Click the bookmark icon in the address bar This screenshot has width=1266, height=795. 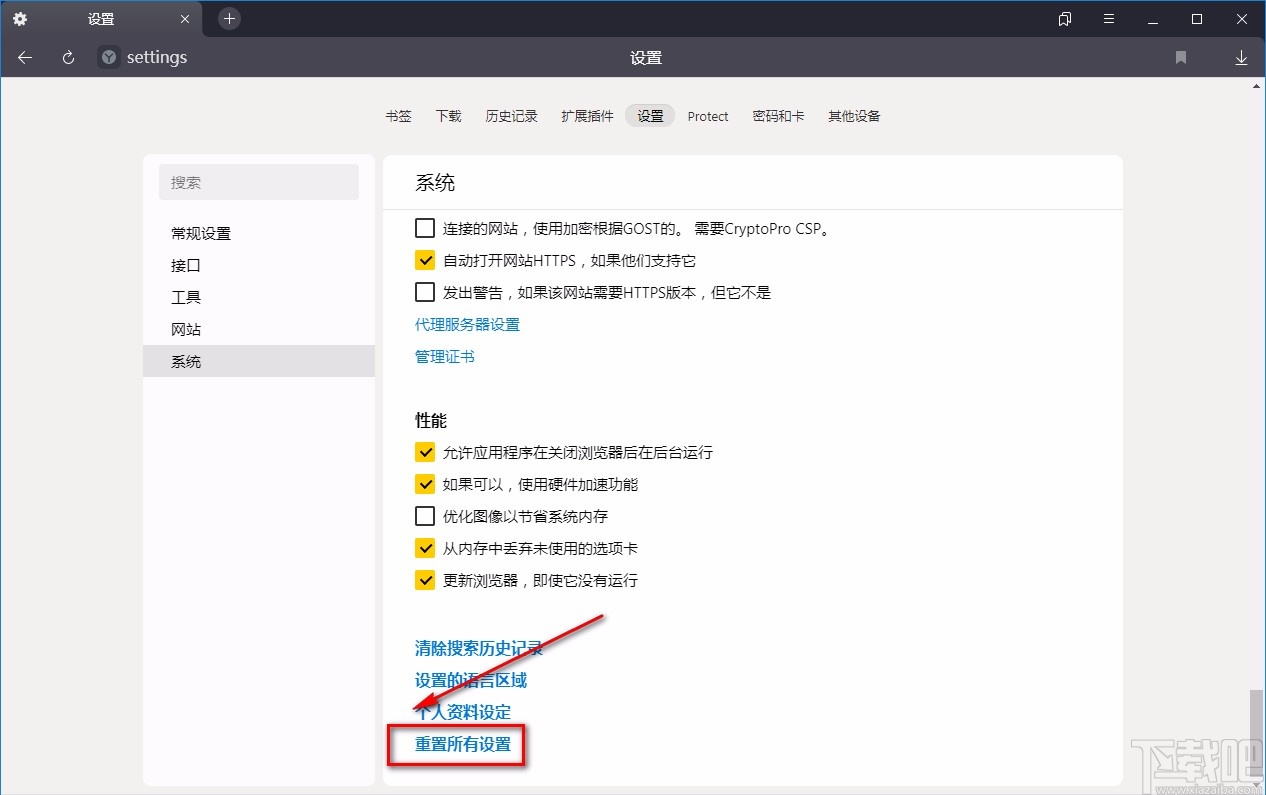coord(1181,57)
